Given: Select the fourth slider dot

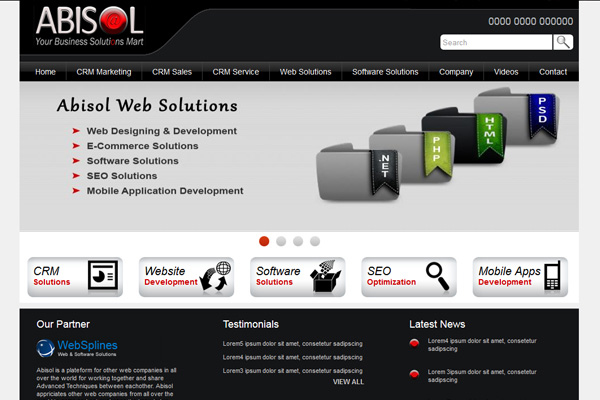Looking at the screenshot, I should [315, 241].
